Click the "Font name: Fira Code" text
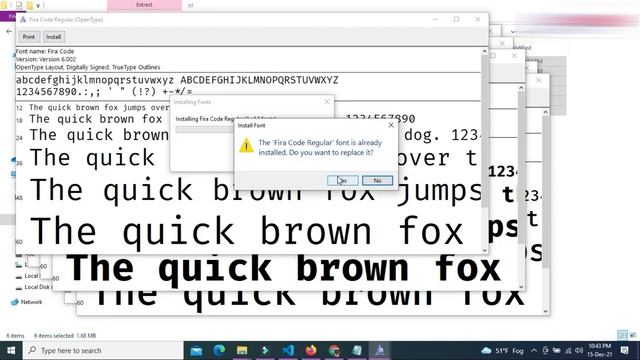This screenshot has width=640, height=360. click(45, 51)
